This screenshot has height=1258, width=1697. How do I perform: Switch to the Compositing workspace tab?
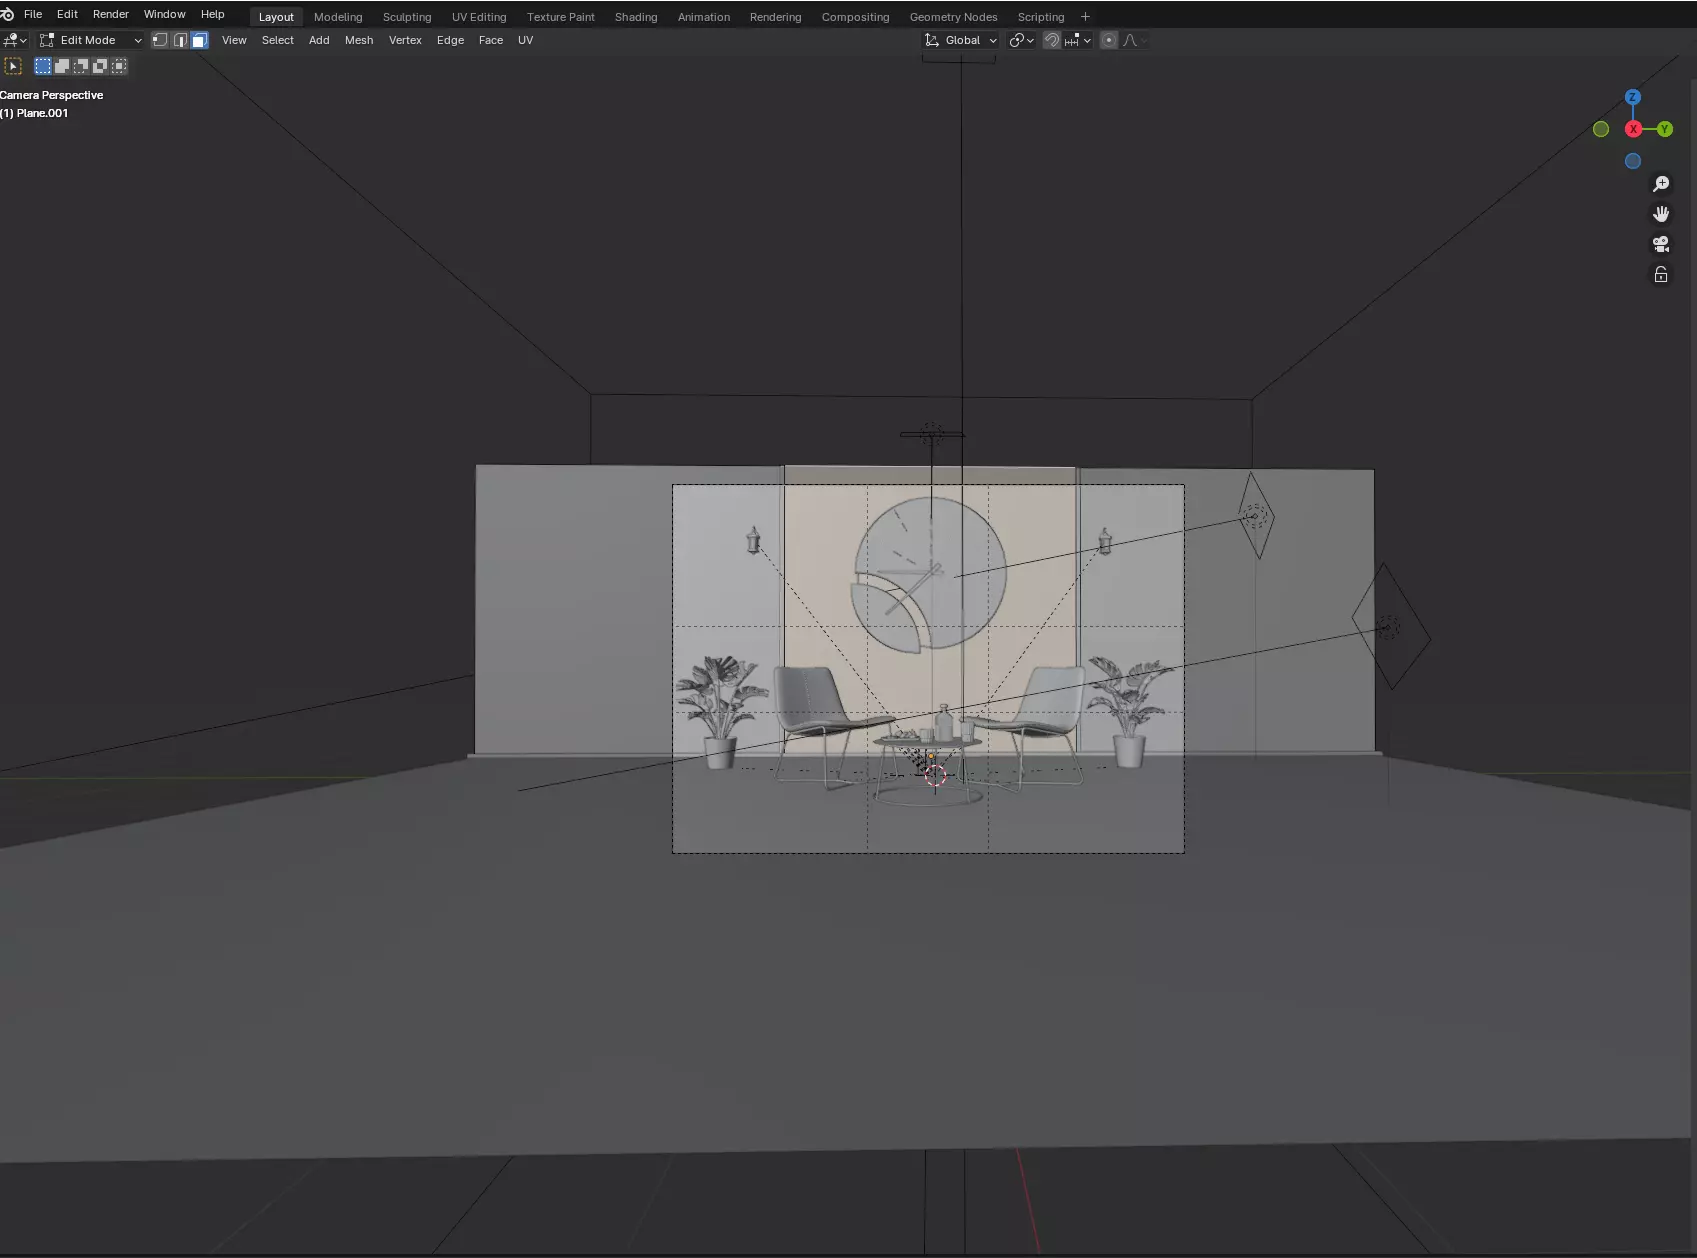[856, 17]
